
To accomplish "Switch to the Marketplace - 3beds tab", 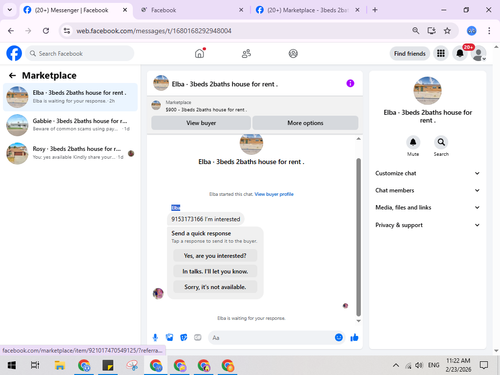I will pyautogui.click(x=308, y=10).
